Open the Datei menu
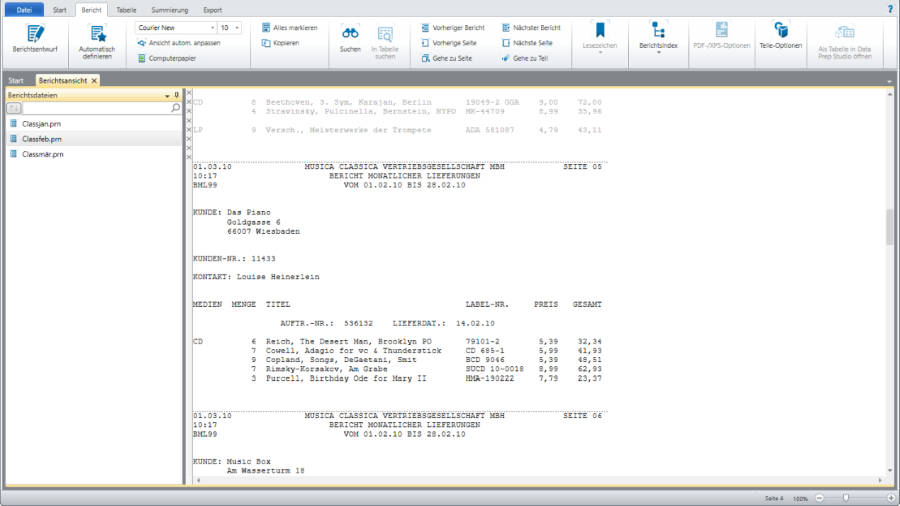This screenshot has width=900, height=506. tap(24, 10)
